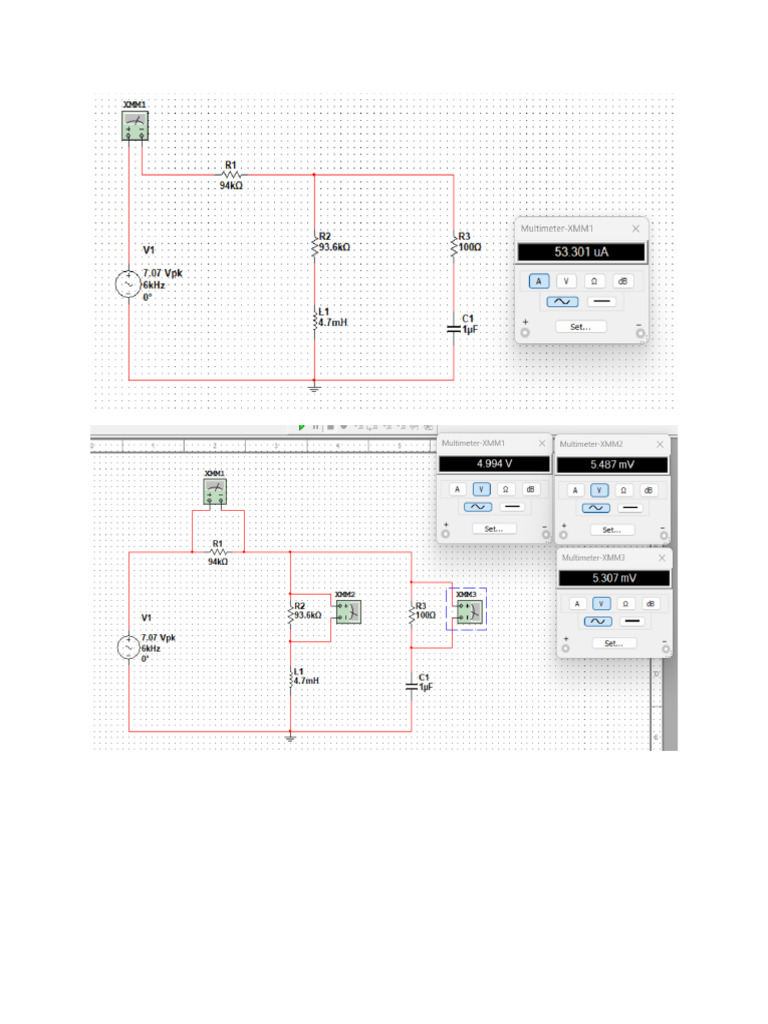Click the 4.994 V reading display
The width and height of the screenshot is (768, 1024).
[494, 464]
